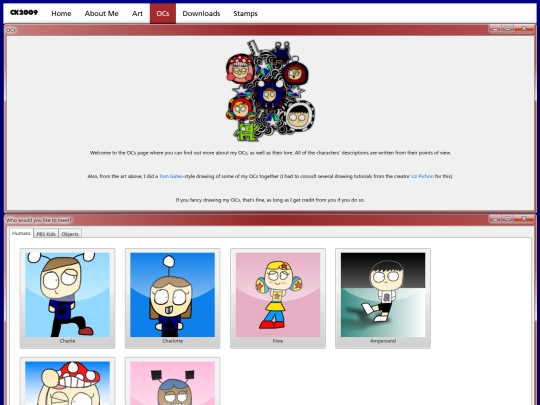The width and height of the screenshot is (540, 405).
Task: Close the 'Who would you like to meet?' window
Action: point(524,219)
